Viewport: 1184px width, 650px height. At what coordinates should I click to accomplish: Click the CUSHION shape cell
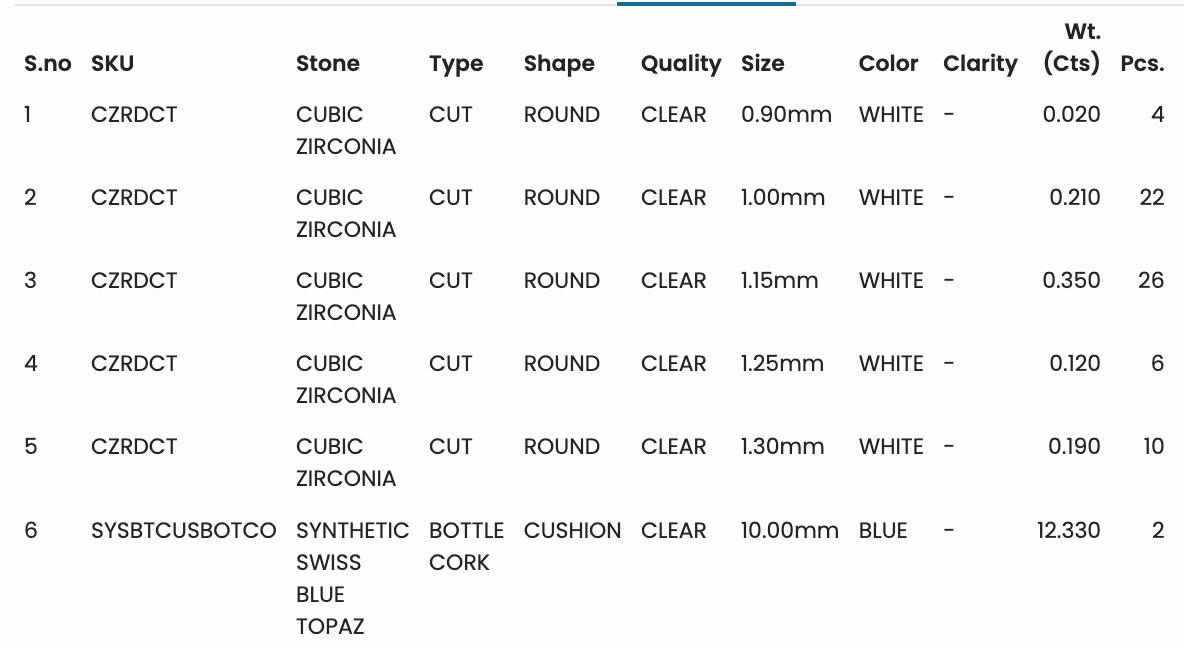pyautogui.click(x=572, y=530)
